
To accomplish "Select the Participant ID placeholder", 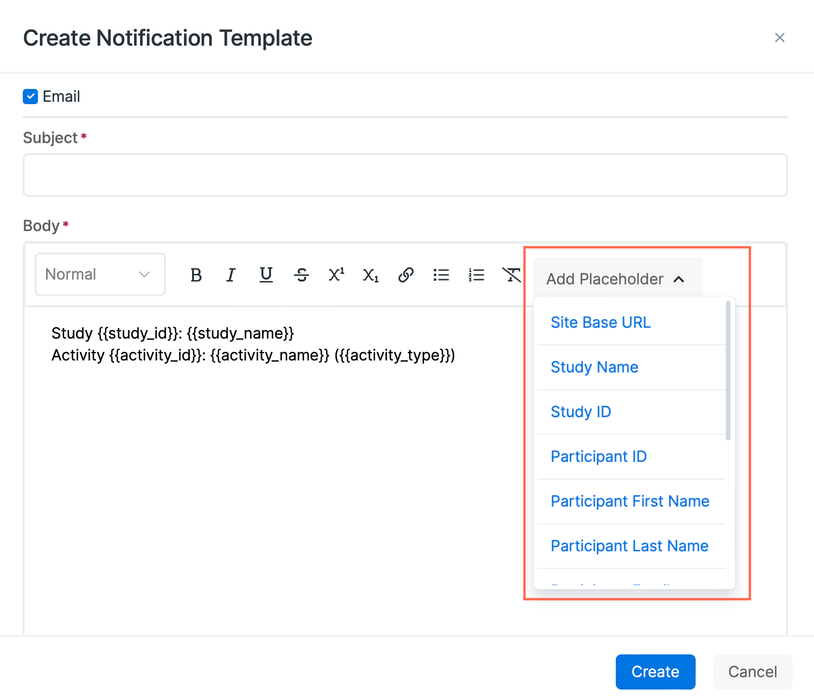I will [x=598, y=456].
